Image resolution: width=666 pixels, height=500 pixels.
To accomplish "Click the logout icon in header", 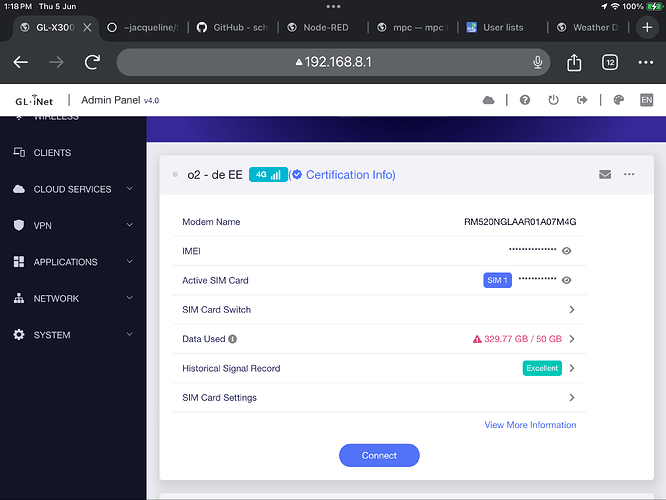I will pos(581,100).
